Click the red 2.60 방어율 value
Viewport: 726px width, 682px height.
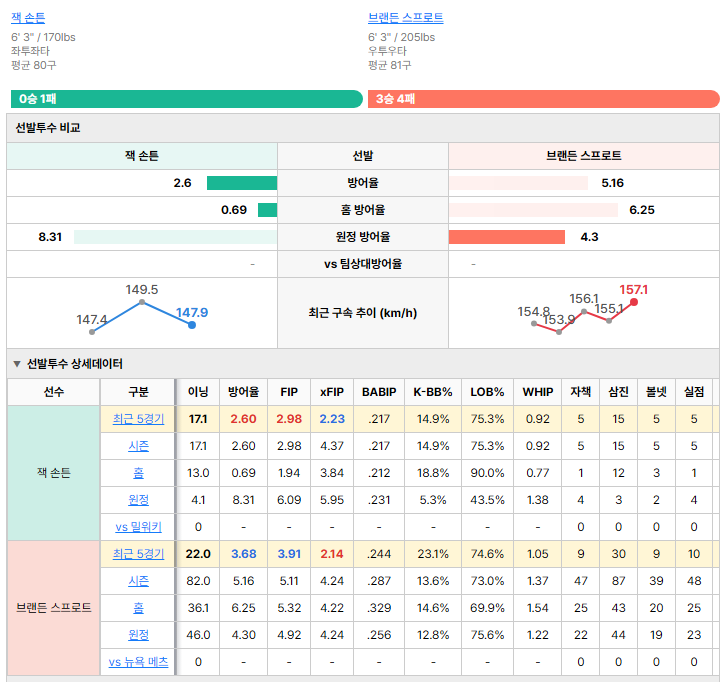tap(244, 419)
